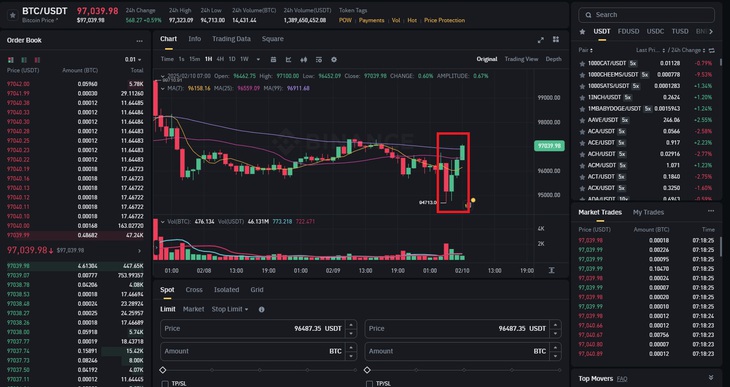Open the candlestick chart type icon
Viewport: 730px width, 387px height.
click(304, 60)
